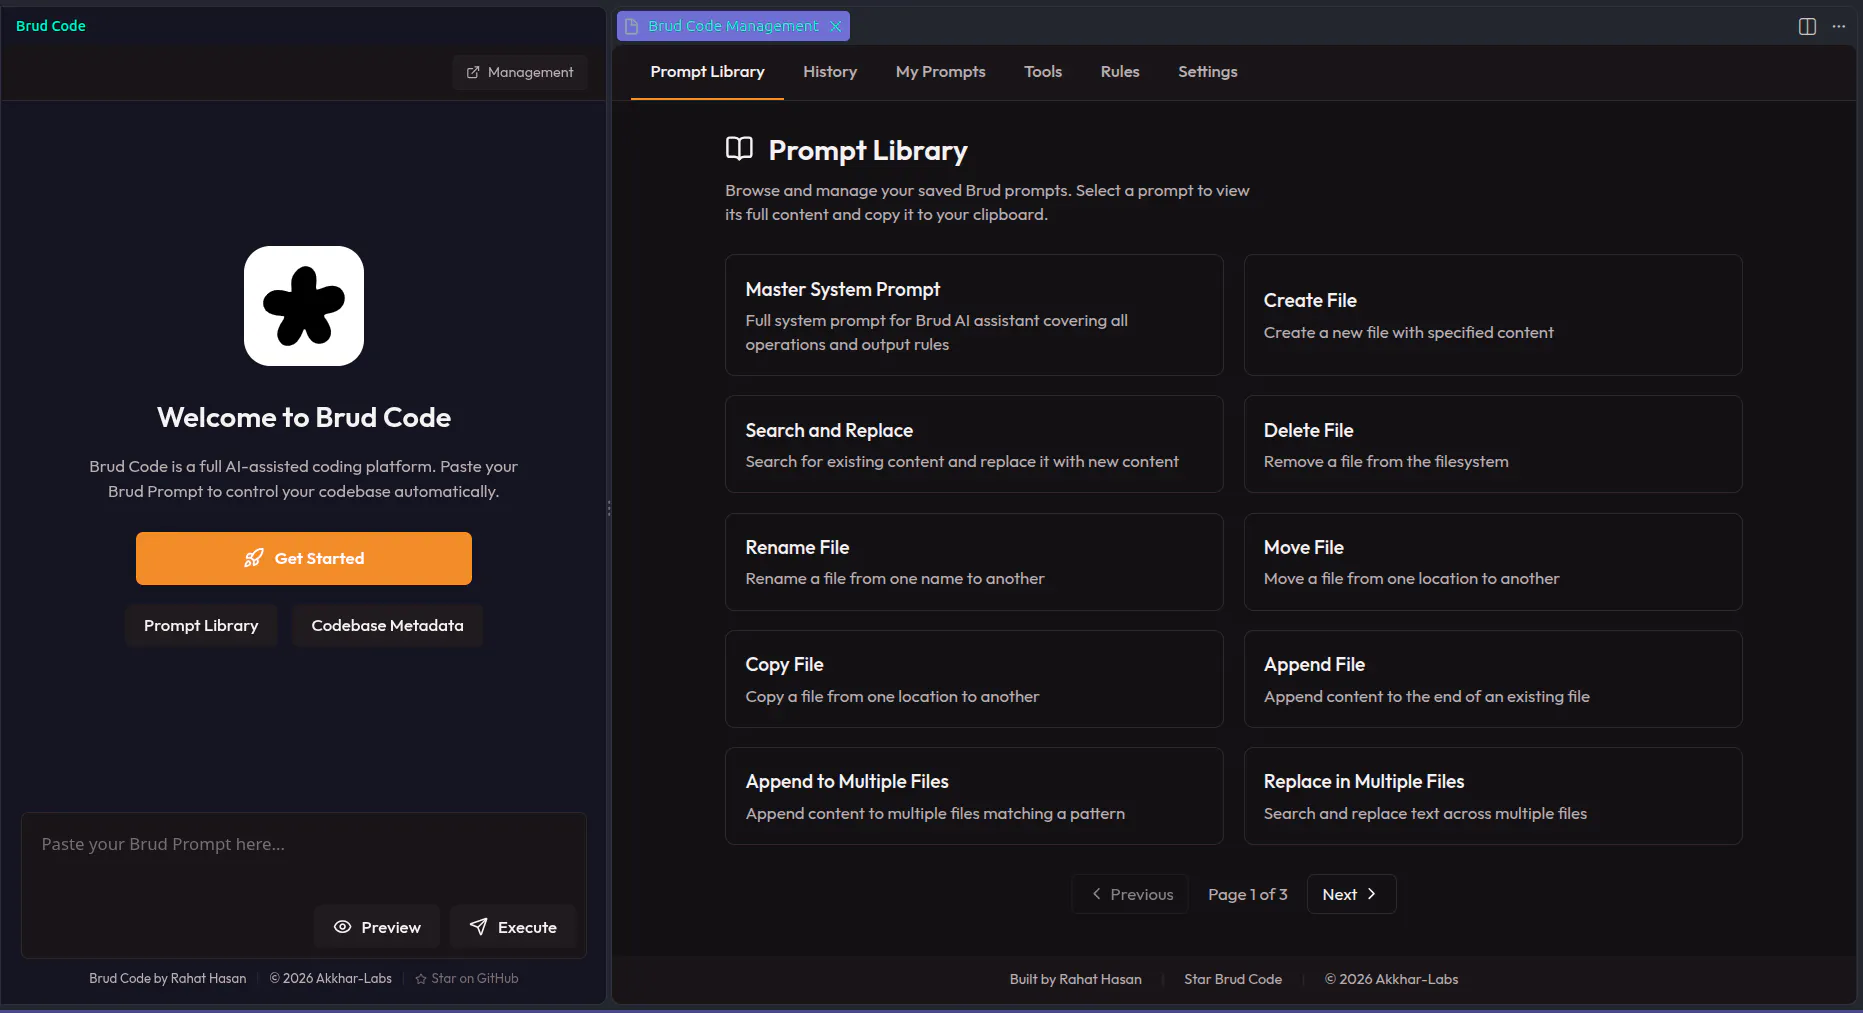Click the Get Started button
1863x1013 pixels.
coord(304,558)
